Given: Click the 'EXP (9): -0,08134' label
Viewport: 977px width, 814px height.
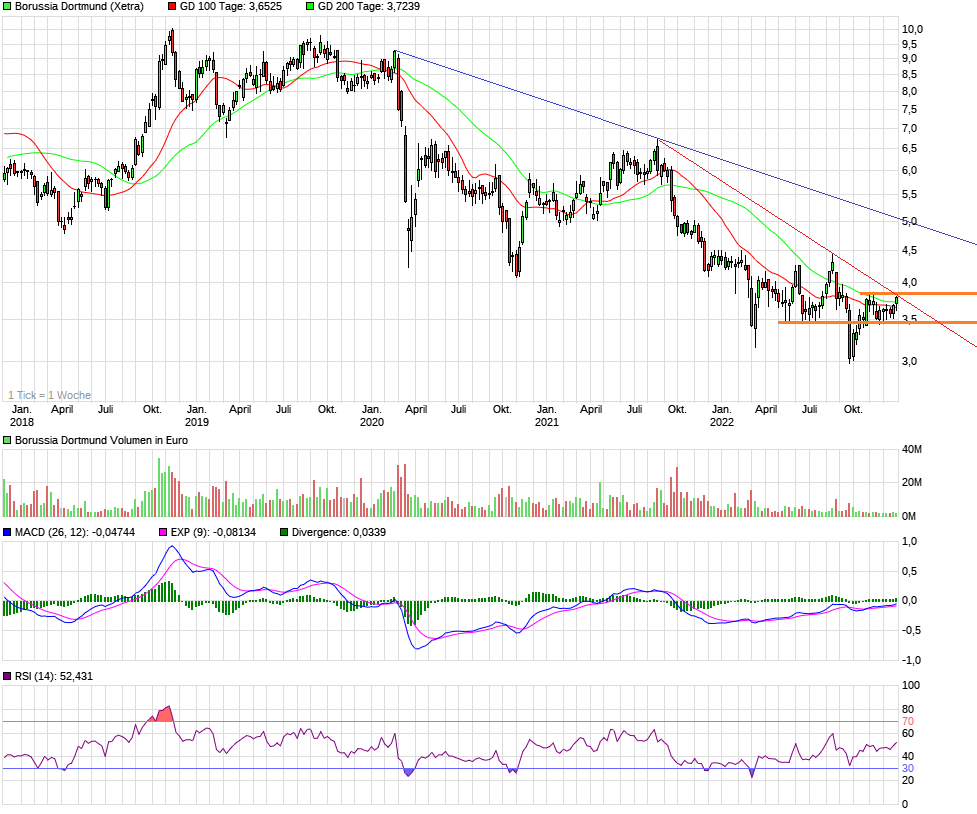Looking at the screenshot, I should [213, 532].
